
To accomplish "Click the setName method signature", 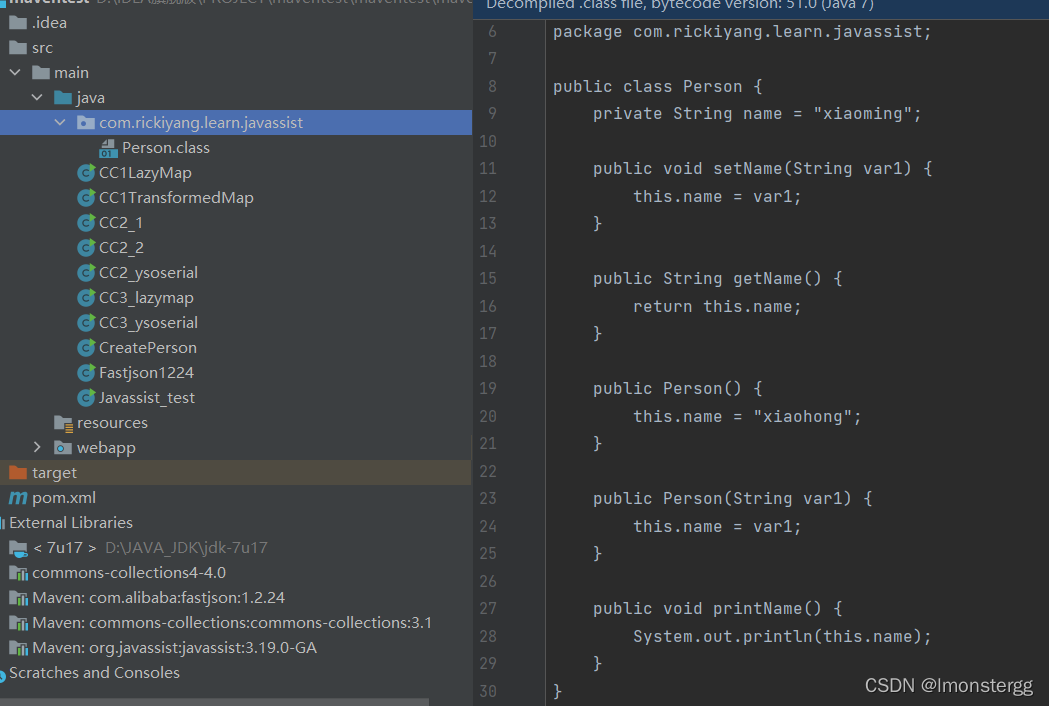I will (x=762, y=169).
